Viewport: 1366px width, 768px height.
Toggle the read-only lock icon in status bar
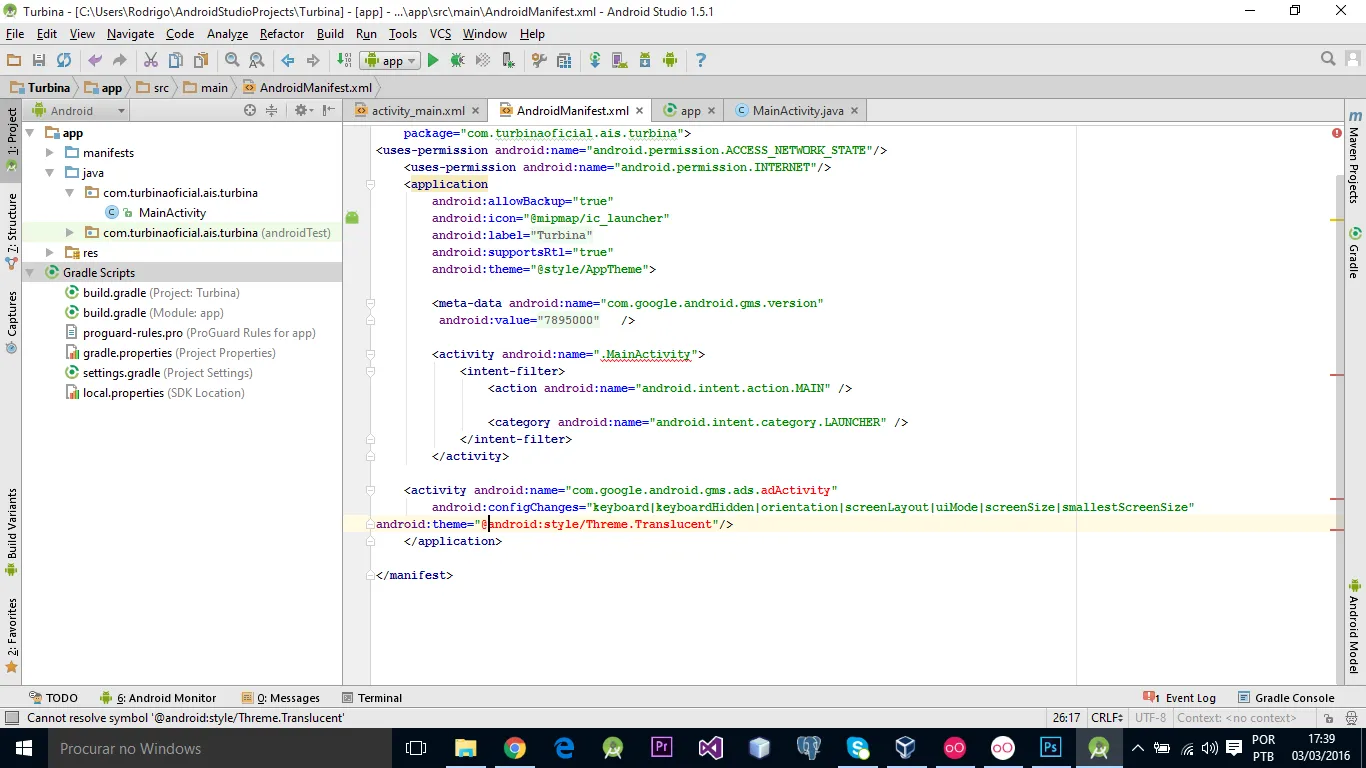[1329, 718]
